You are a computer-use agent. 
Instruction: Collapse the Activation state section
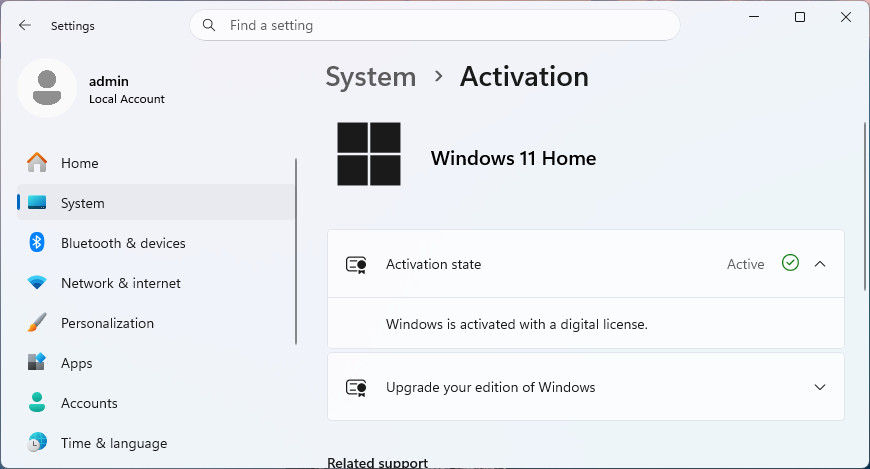pos(820,264)
